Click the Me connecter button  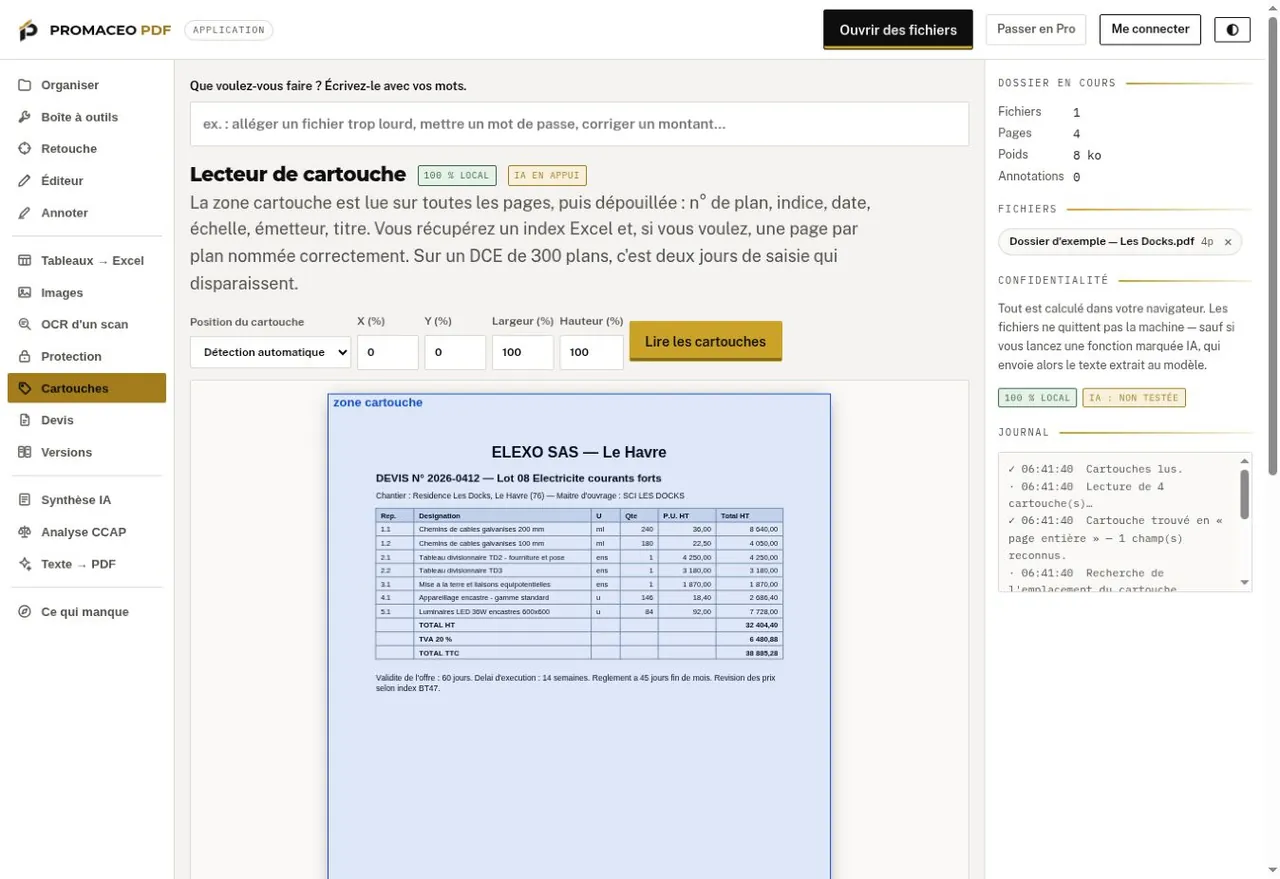(x=1150, y=29)
